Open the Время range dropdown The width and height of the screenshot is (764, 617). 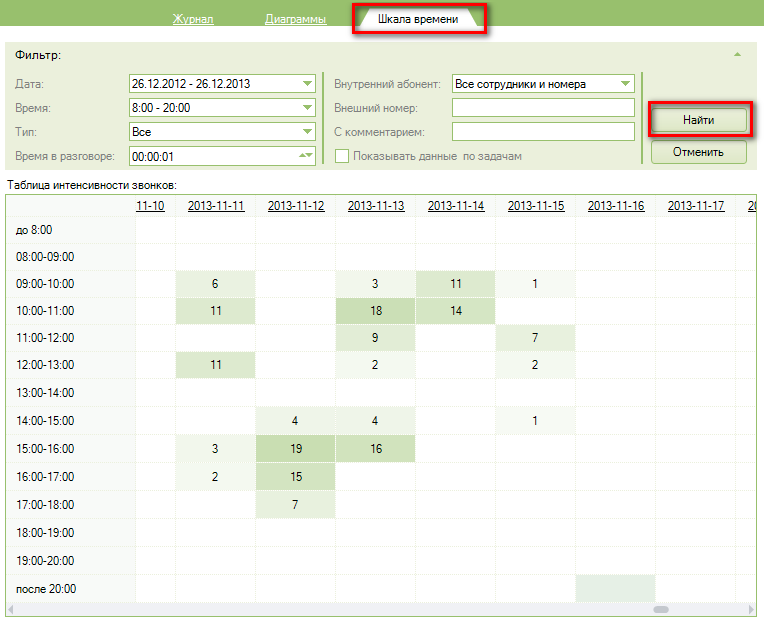(307, 108)
